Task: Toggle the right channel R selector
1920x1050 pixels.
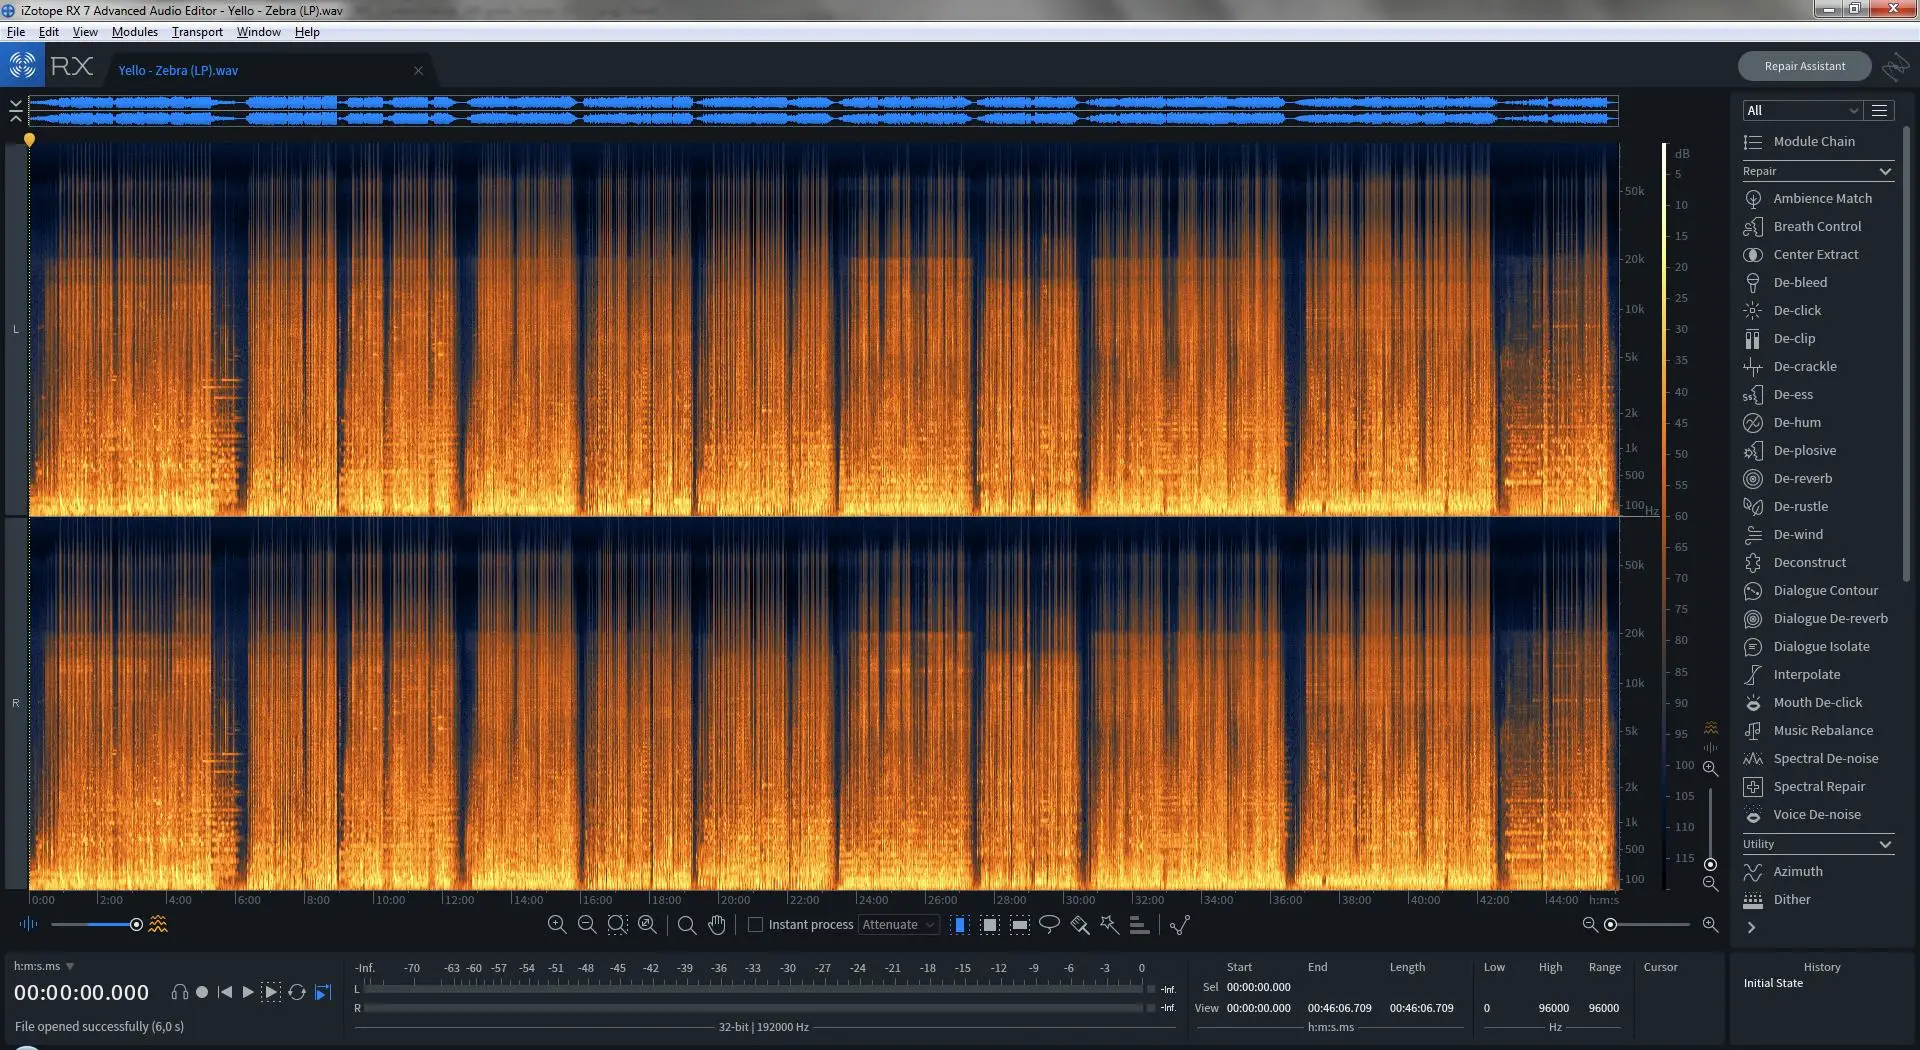Action: click(x=16, y=703)
